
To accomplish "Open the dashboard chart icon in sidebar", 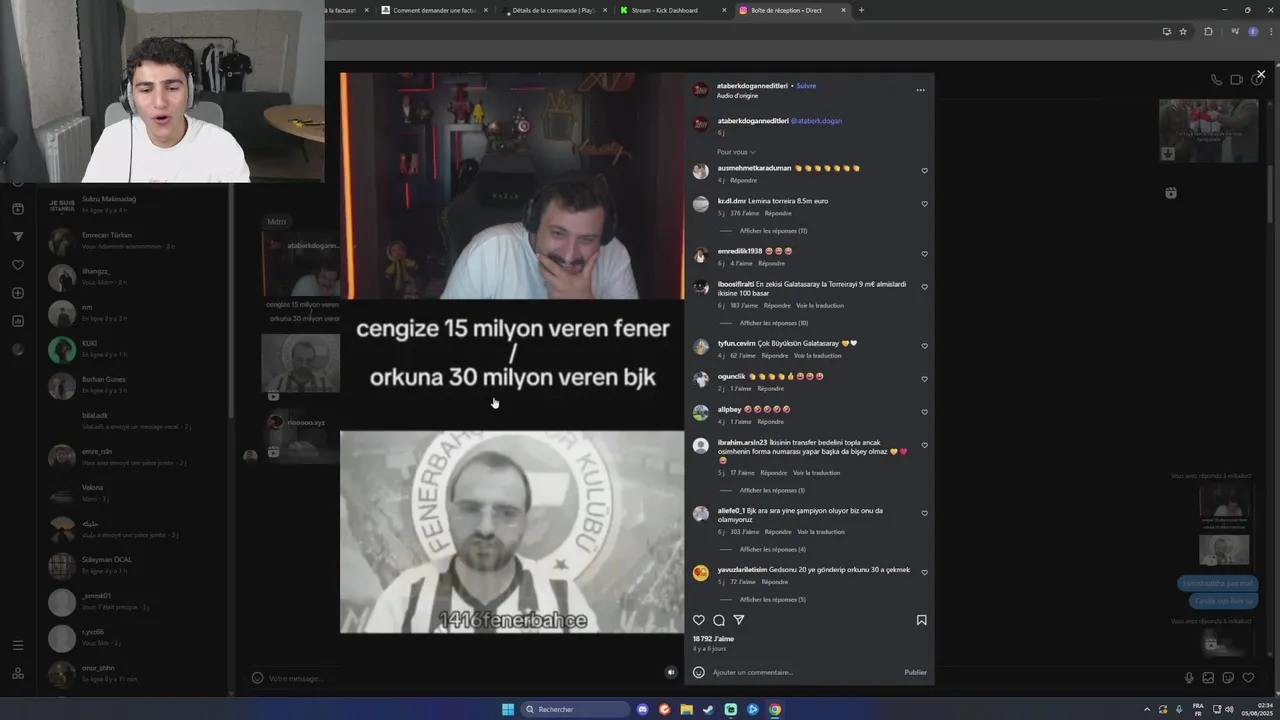I will [17, 321].
